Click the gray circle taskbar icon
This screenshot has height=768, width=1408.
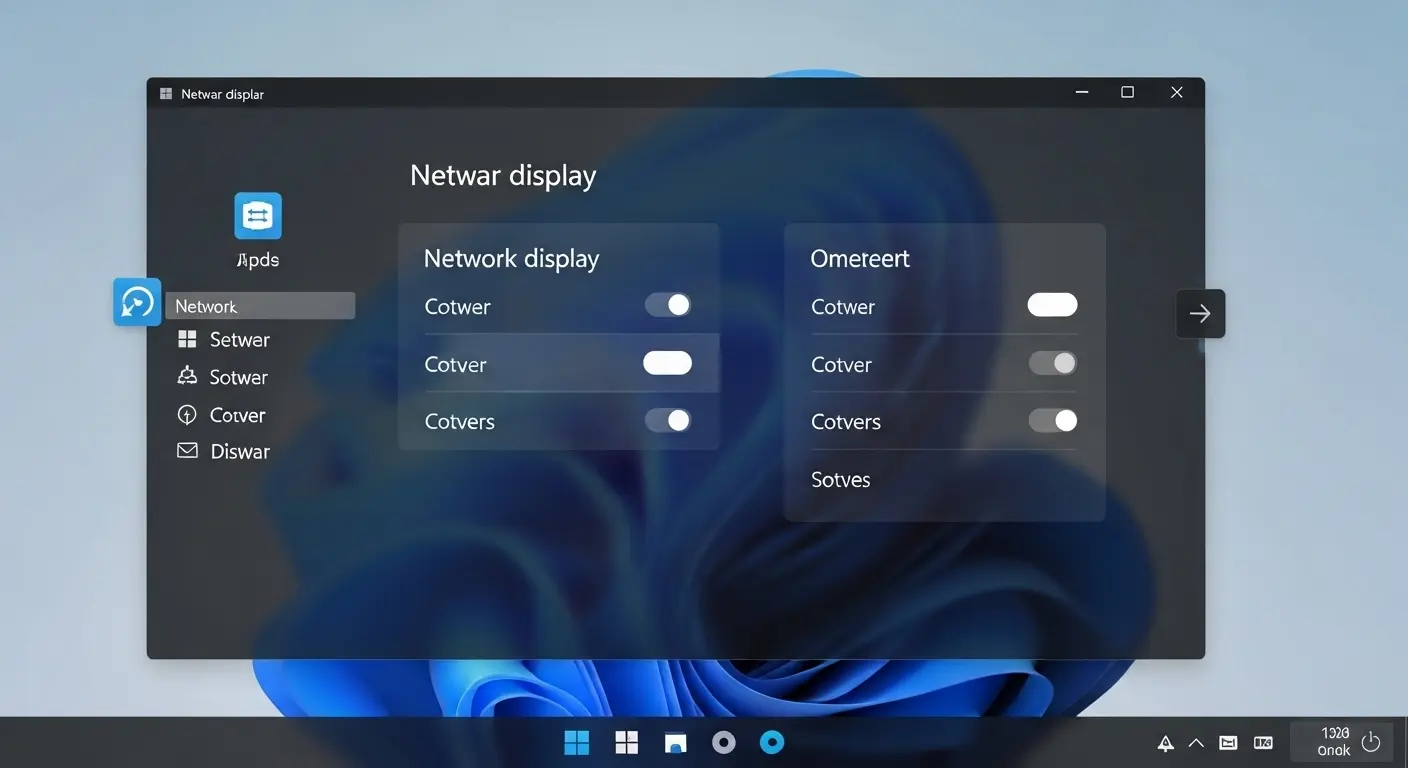click(x=724, y=742)
